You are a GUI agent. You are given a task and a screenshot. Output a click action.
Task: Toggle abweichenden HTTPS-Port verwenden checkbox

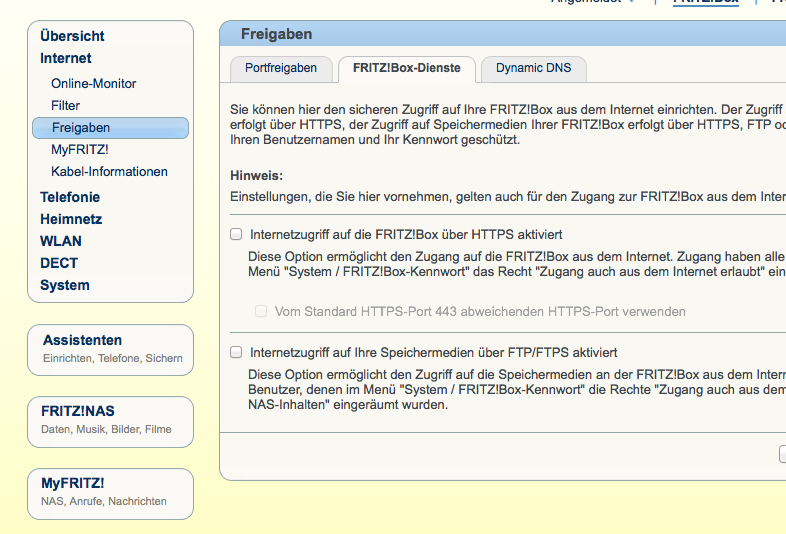[261, 311]
